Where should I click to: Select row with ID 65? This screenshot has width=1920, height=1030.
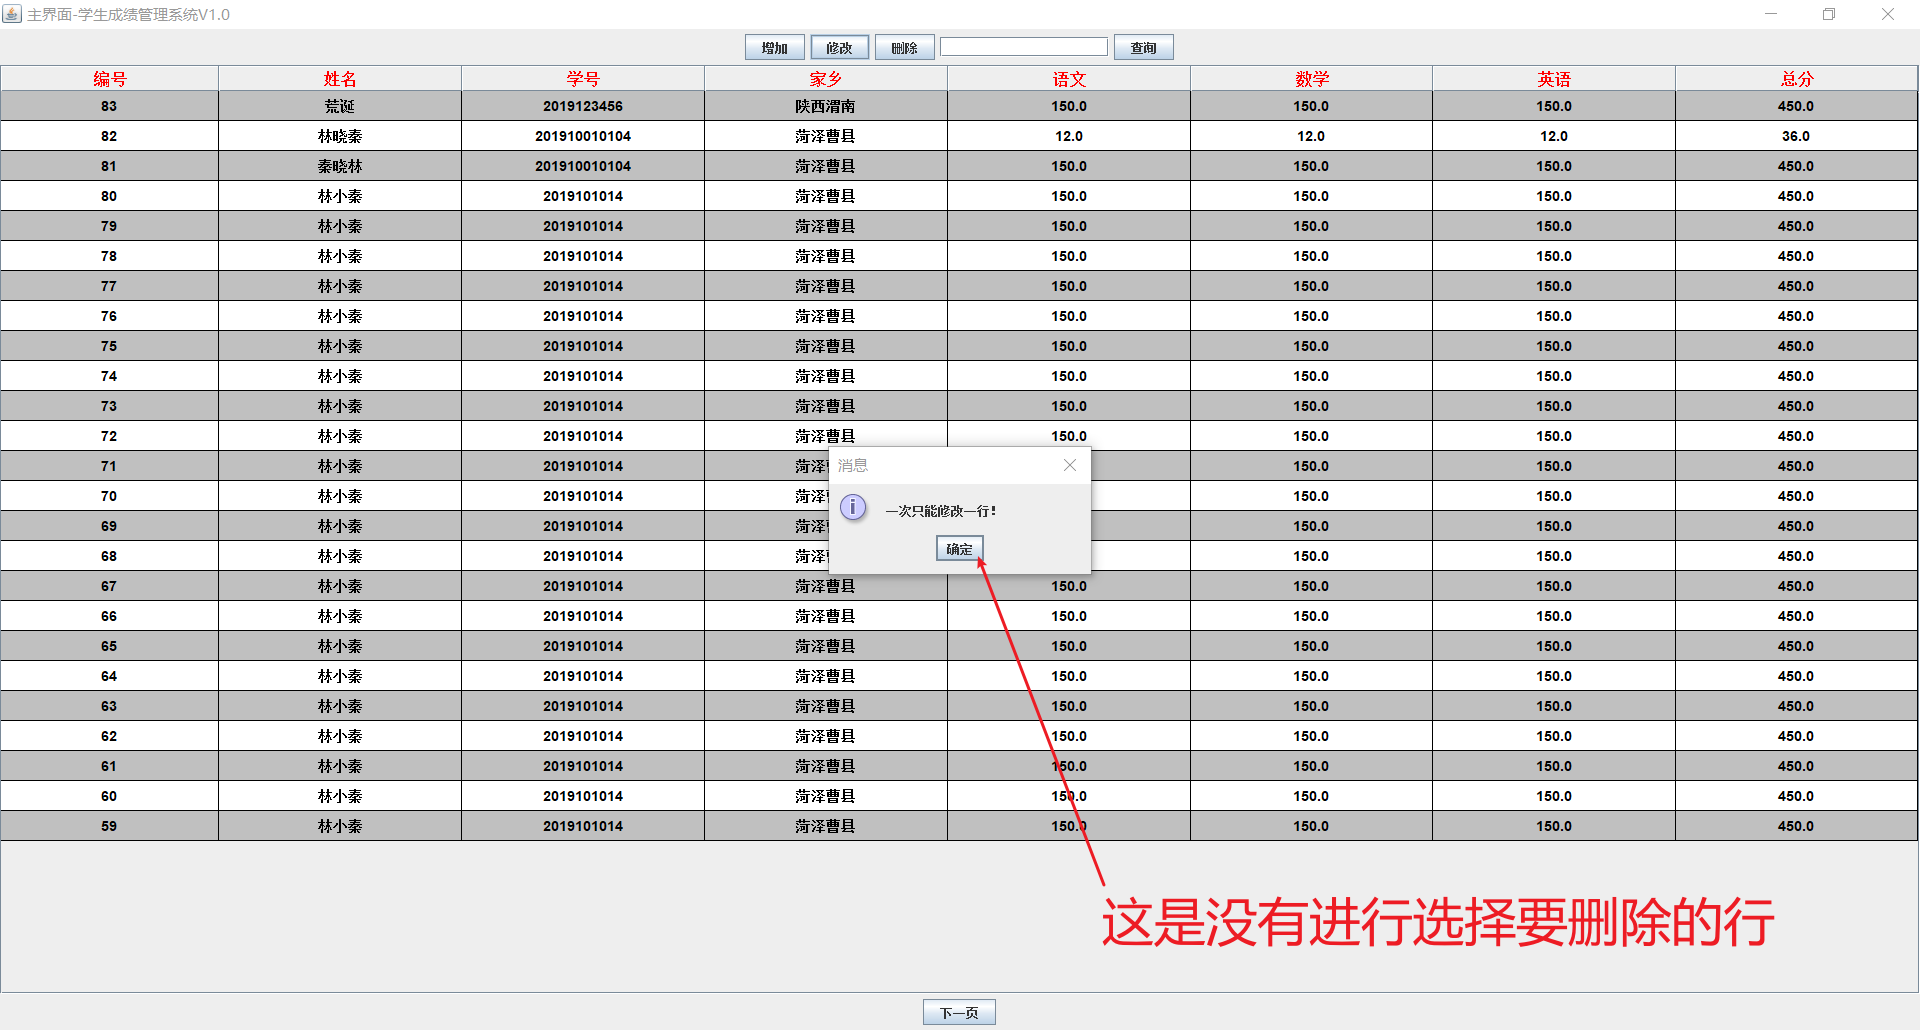tap(959, 646)
